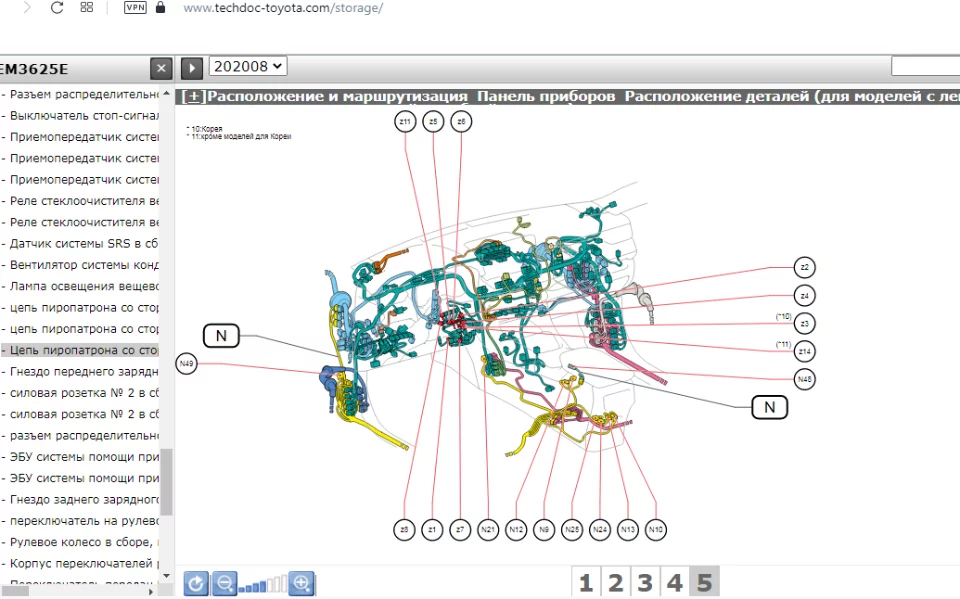Switch to diagram page 3

(645, 582)
